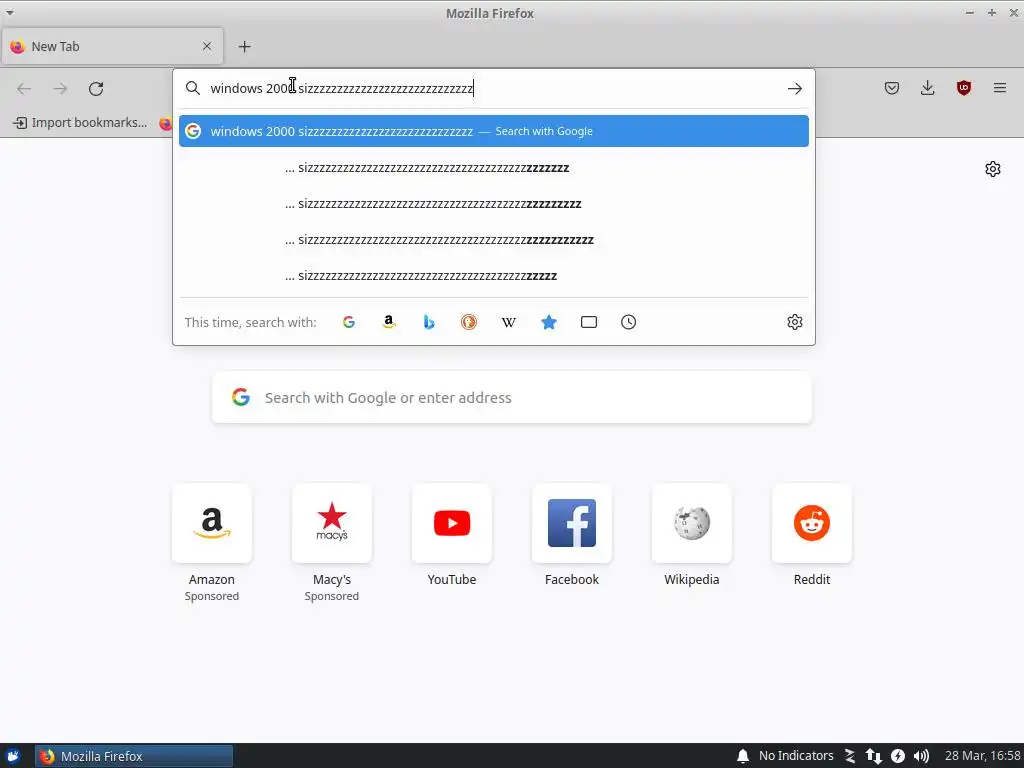Open search settings gear in dropdown

[794, 322]
